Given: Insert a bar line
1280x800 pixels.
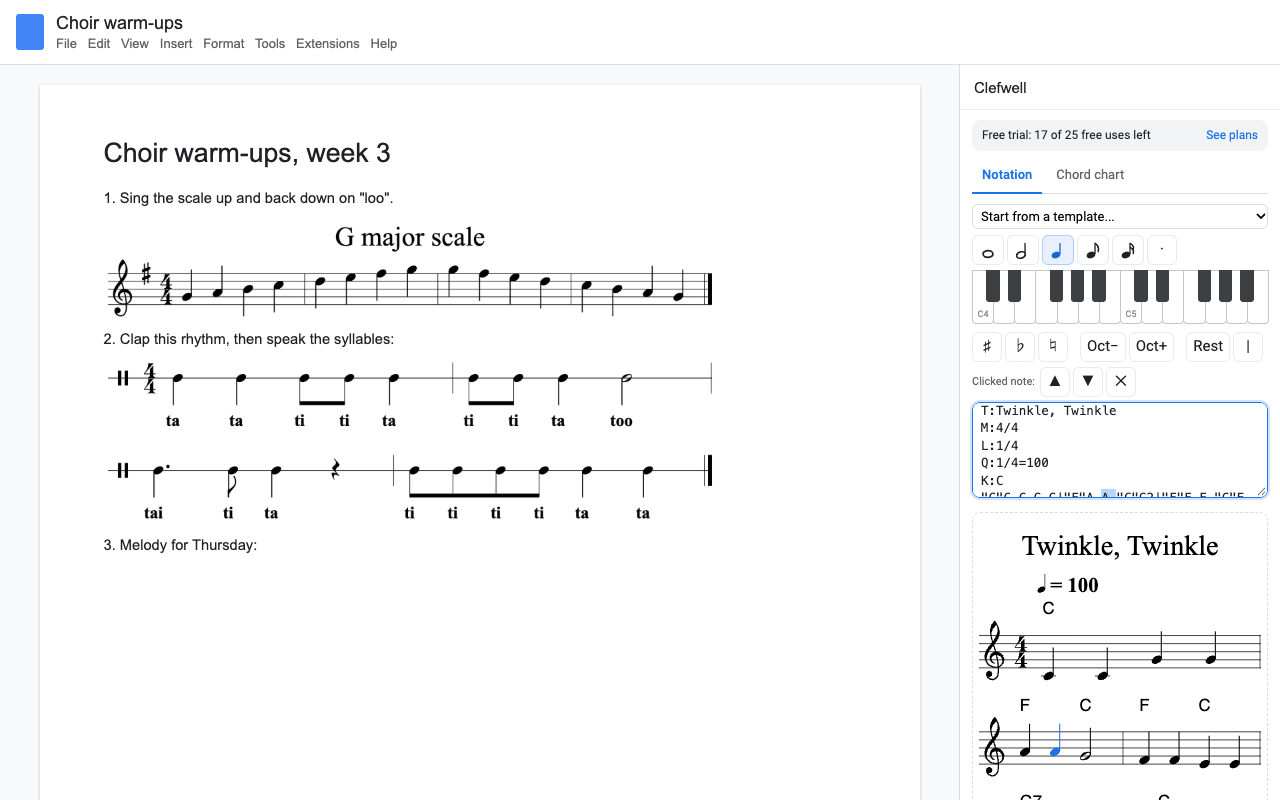Looking at the screenshot, I should [x=1248, y=346].
